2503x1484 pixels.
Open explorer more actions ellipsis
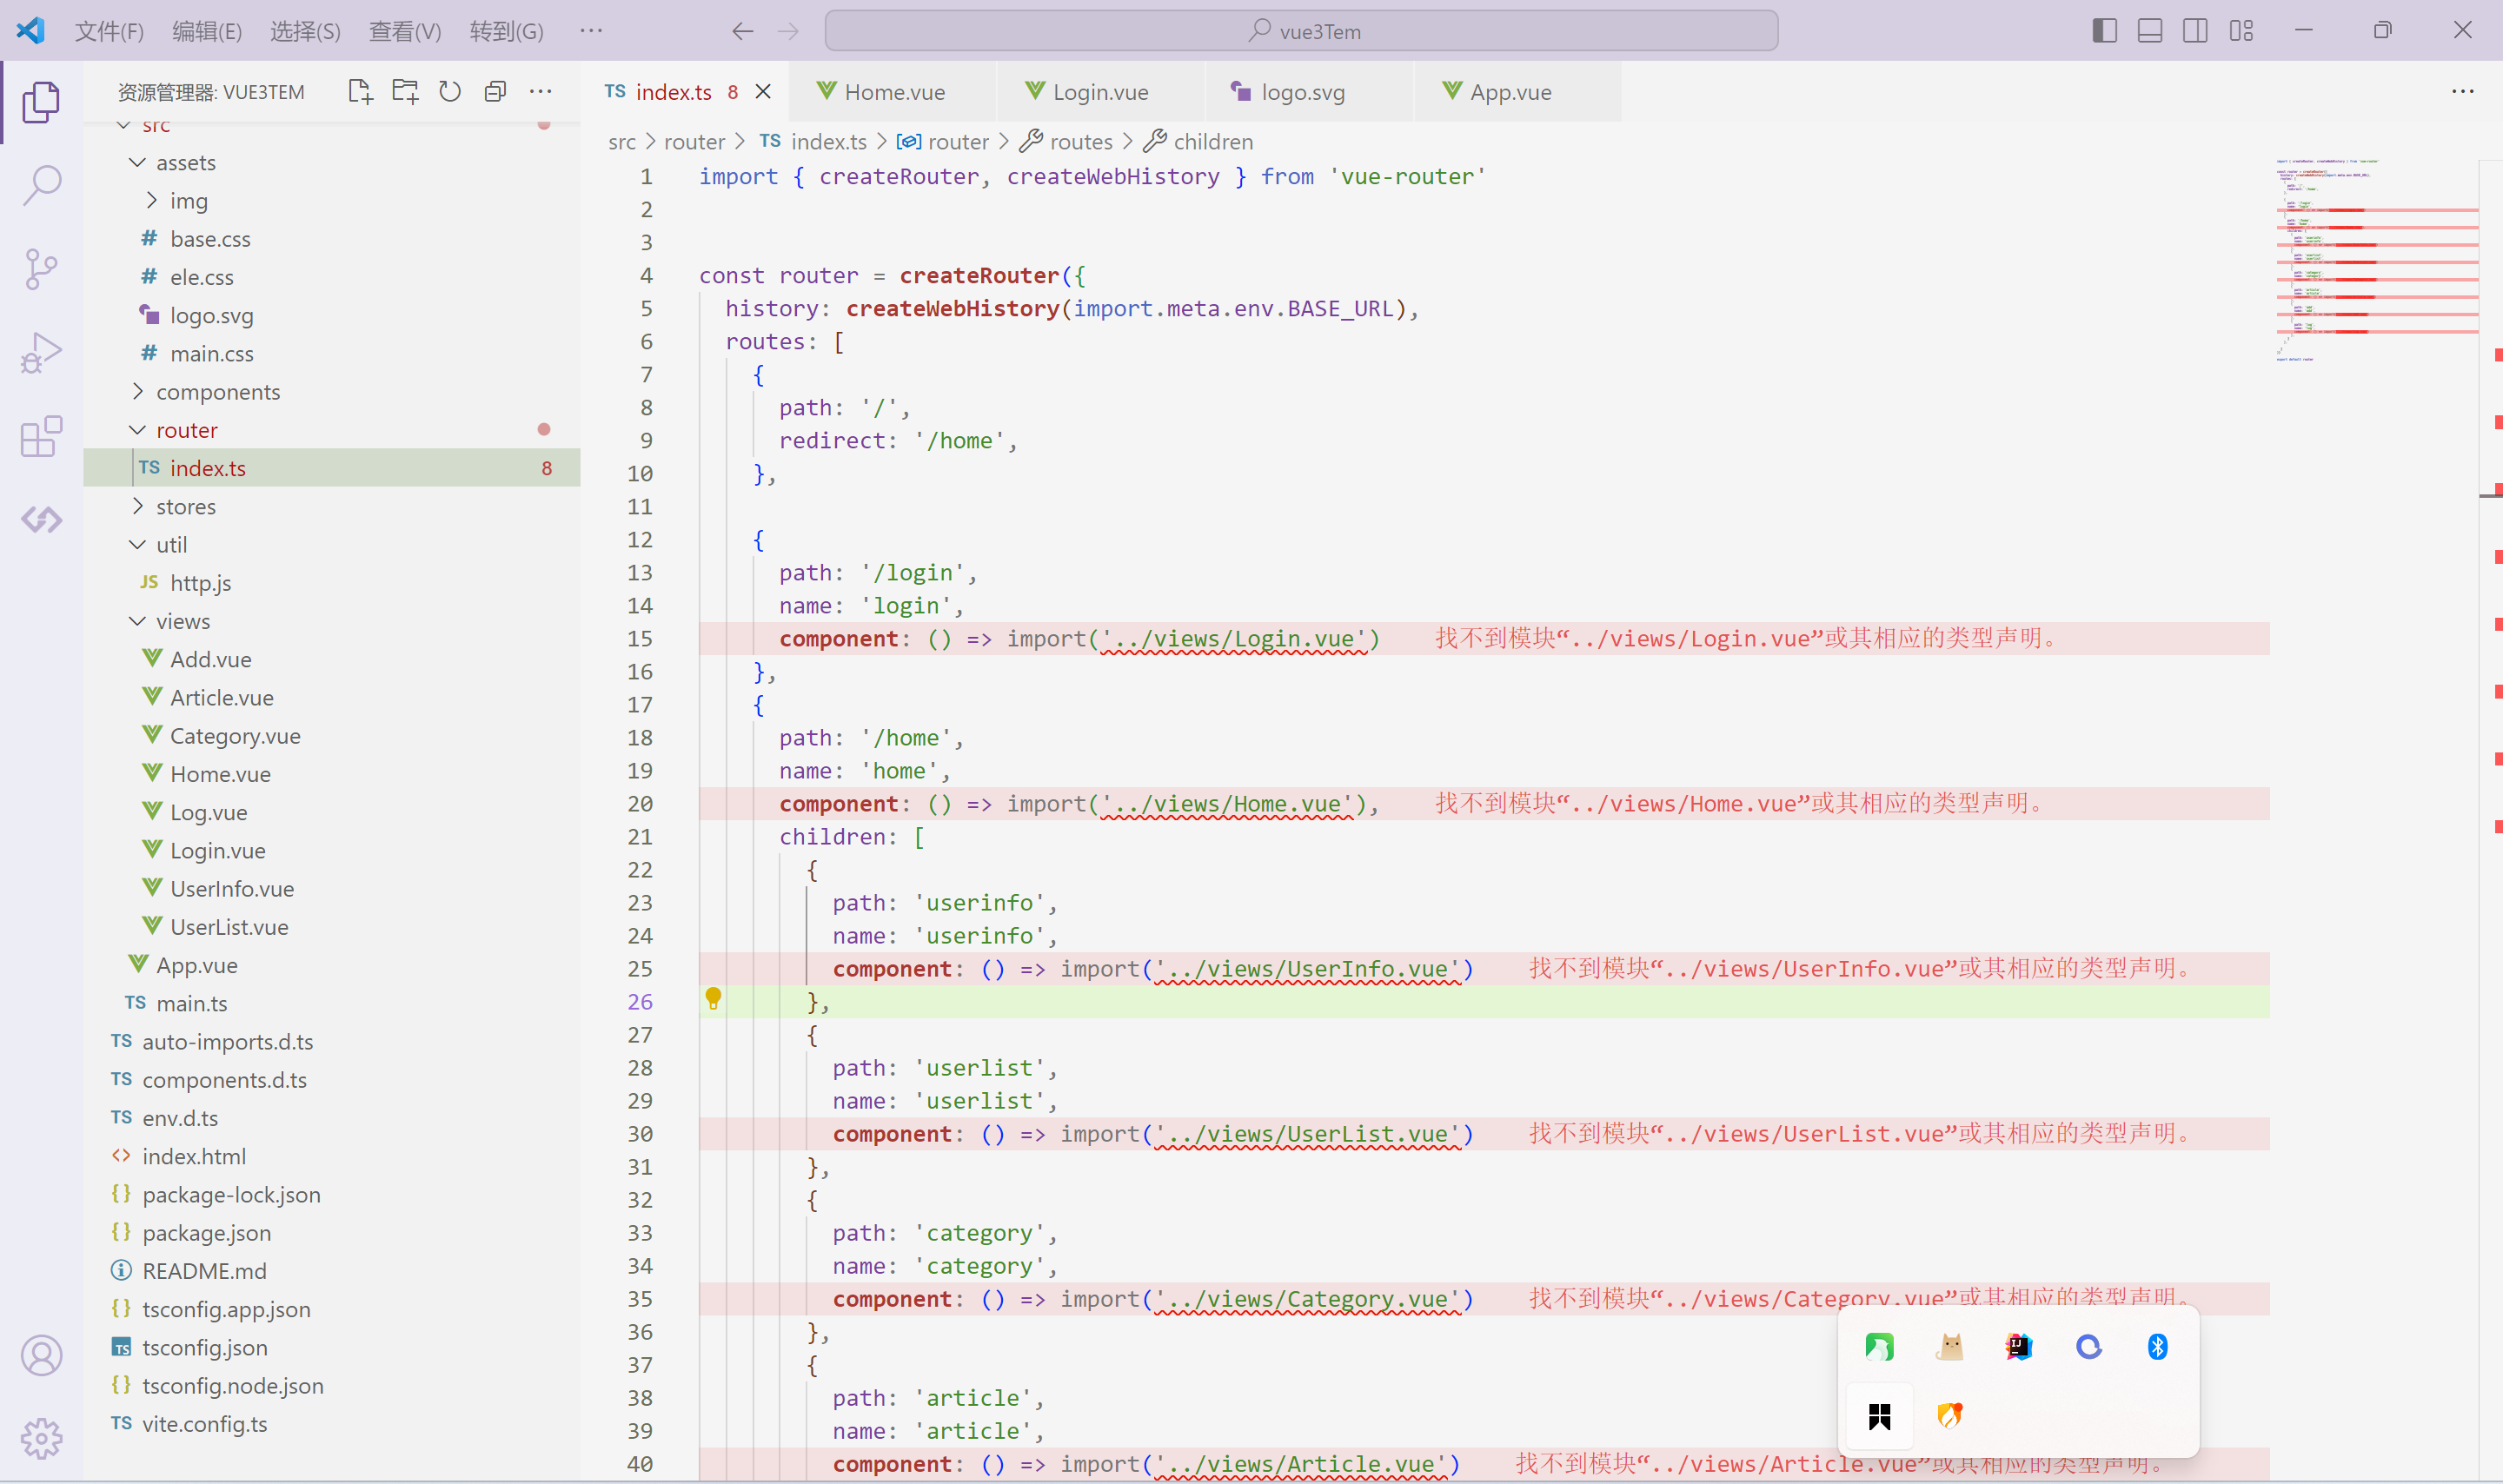540,92
